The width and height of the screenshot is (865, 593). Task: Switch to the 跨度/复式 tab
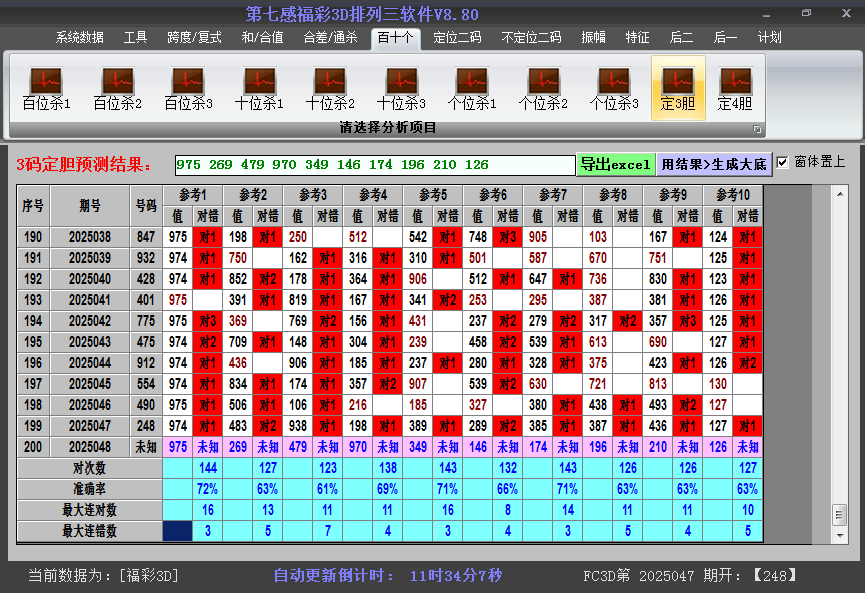(194, 38)
